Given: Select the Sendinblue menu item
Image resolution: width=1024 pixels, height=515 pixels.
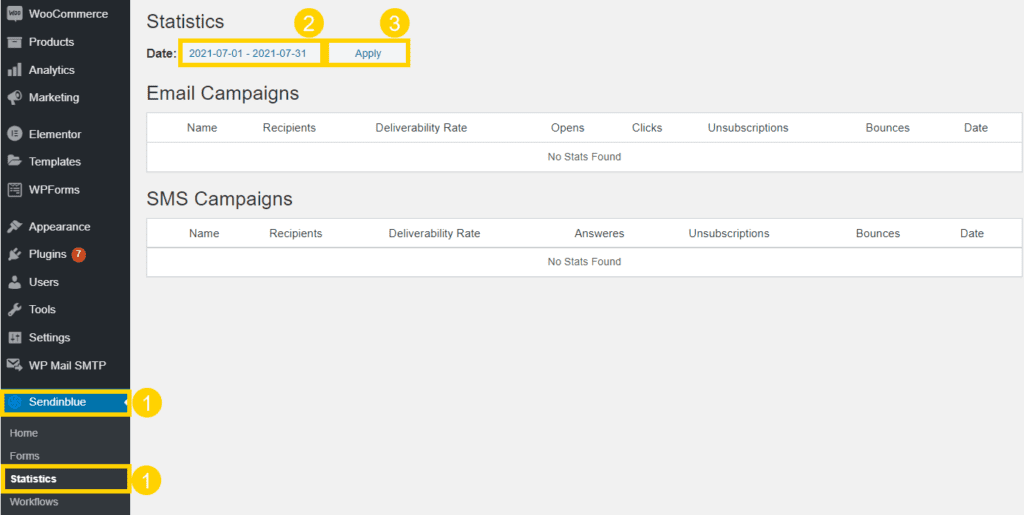Looking at the screenshot, I should [x=65, y=402].
